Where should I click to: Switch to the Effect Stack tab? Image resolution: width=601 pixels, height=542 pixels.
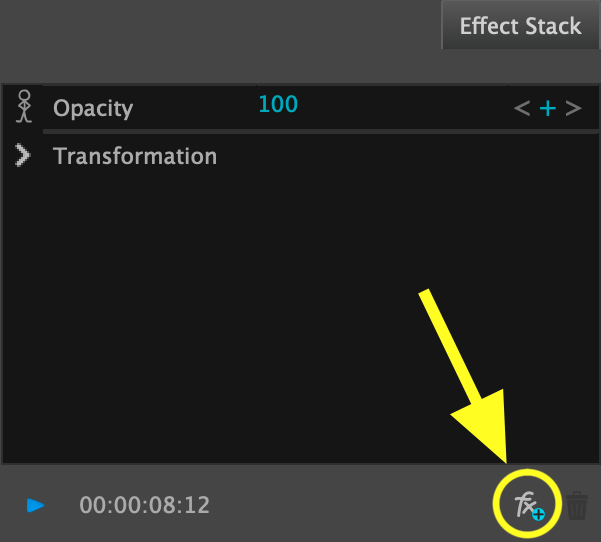coord(520,26)
